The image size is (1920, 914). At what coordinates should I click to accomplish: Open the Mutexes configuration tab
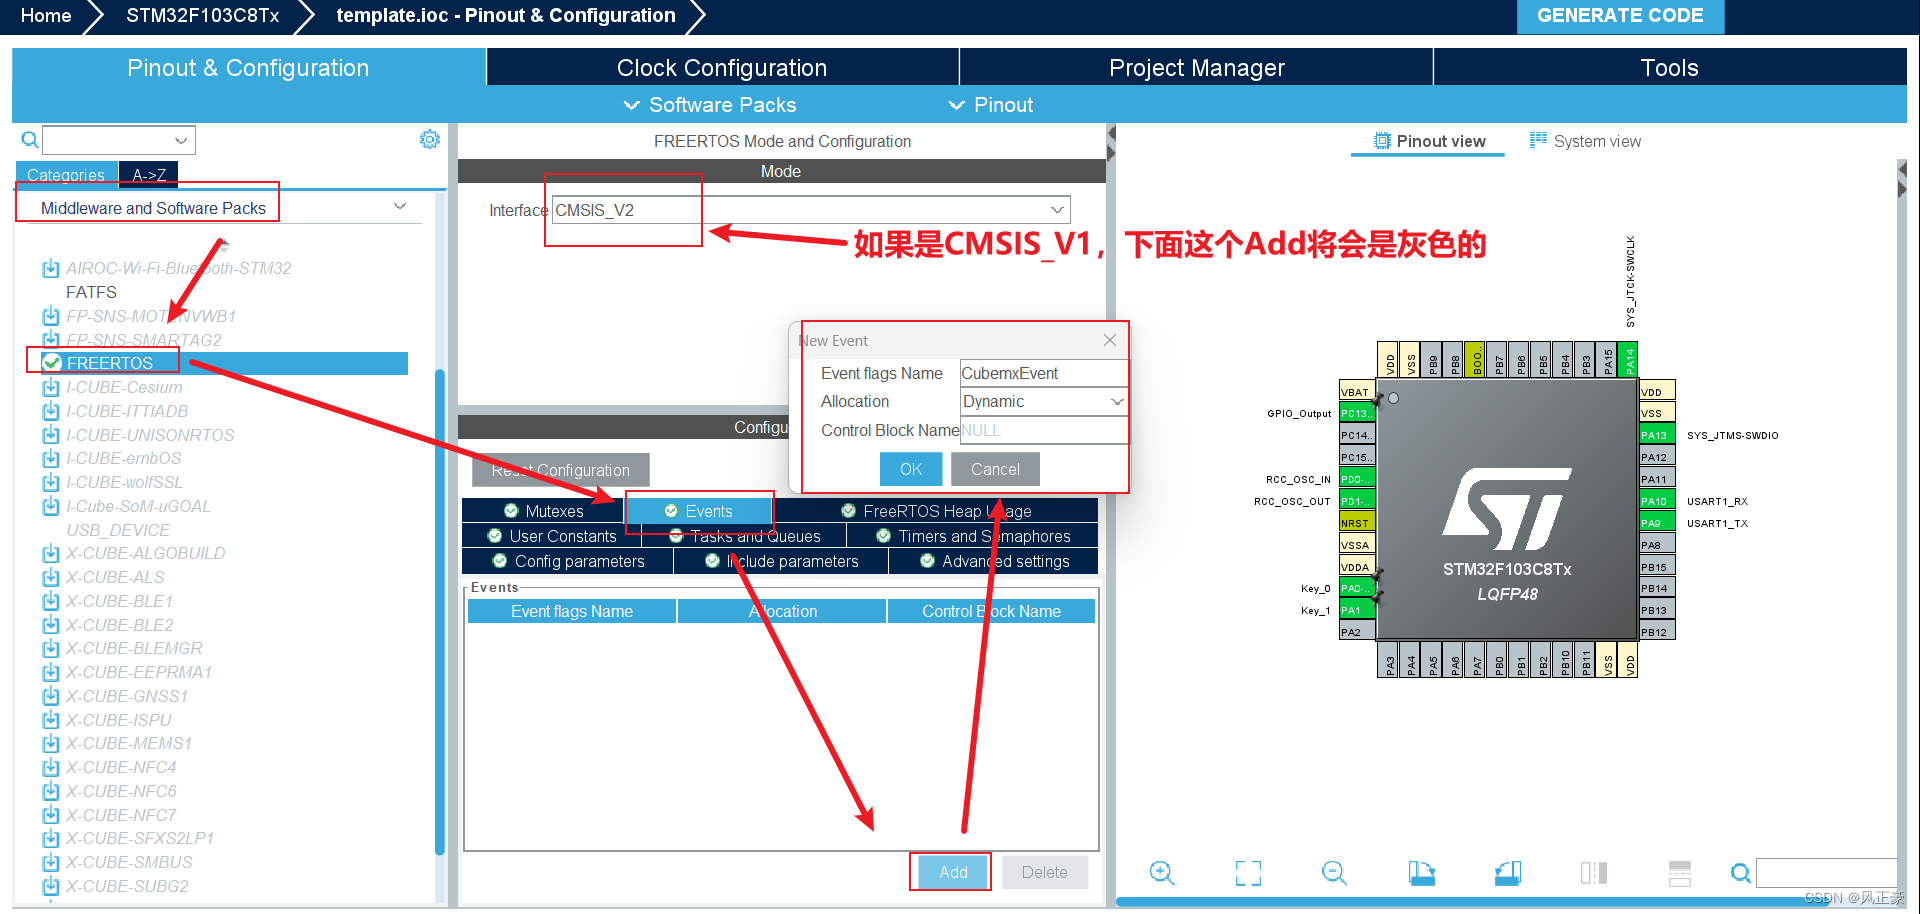click(x=543, y=511)
